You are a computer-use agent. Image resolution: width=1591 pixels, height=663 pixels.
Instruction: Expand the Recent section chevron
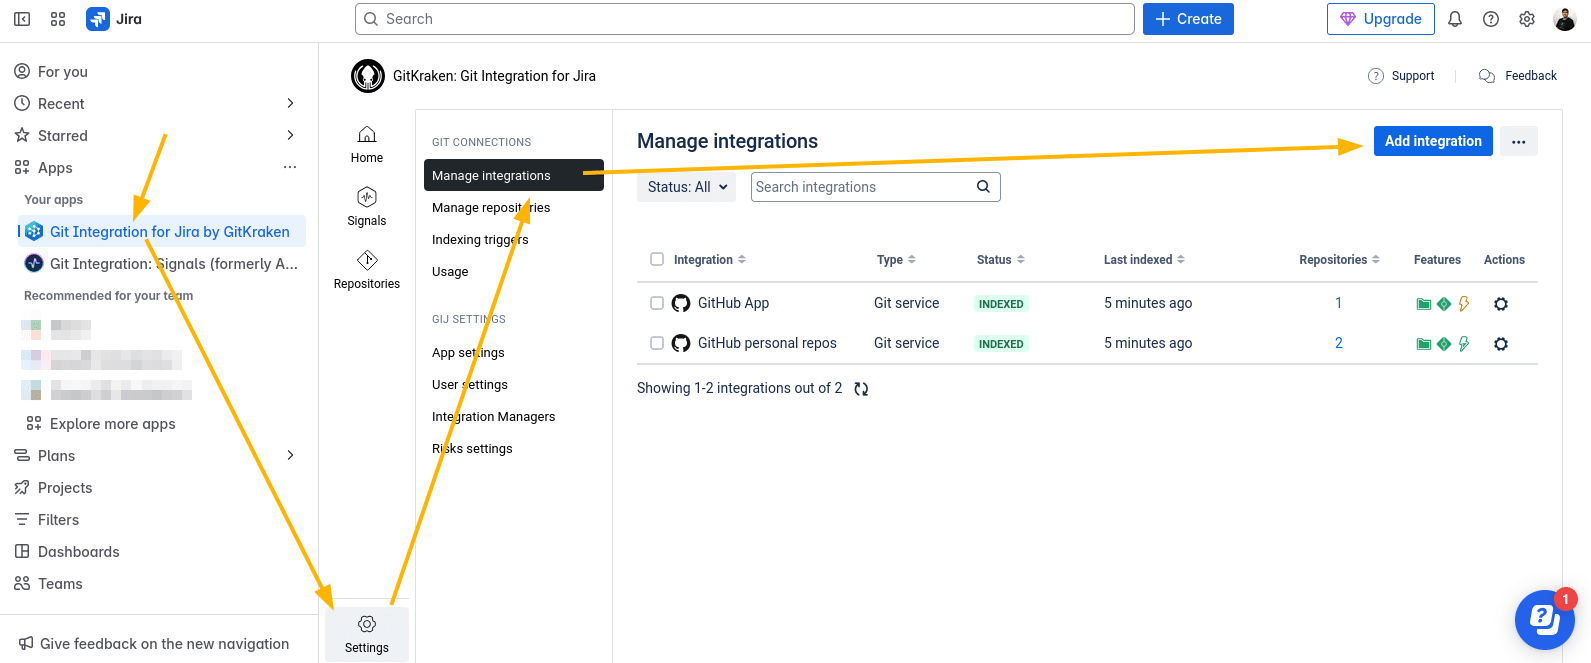tap(290, 103)
